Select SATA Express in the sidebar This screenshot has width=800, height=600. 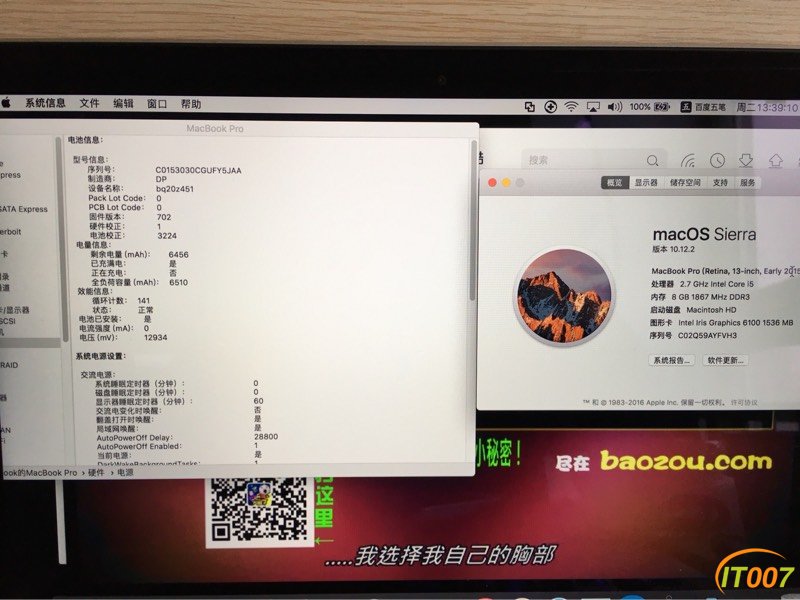click(x=23, y=209)
